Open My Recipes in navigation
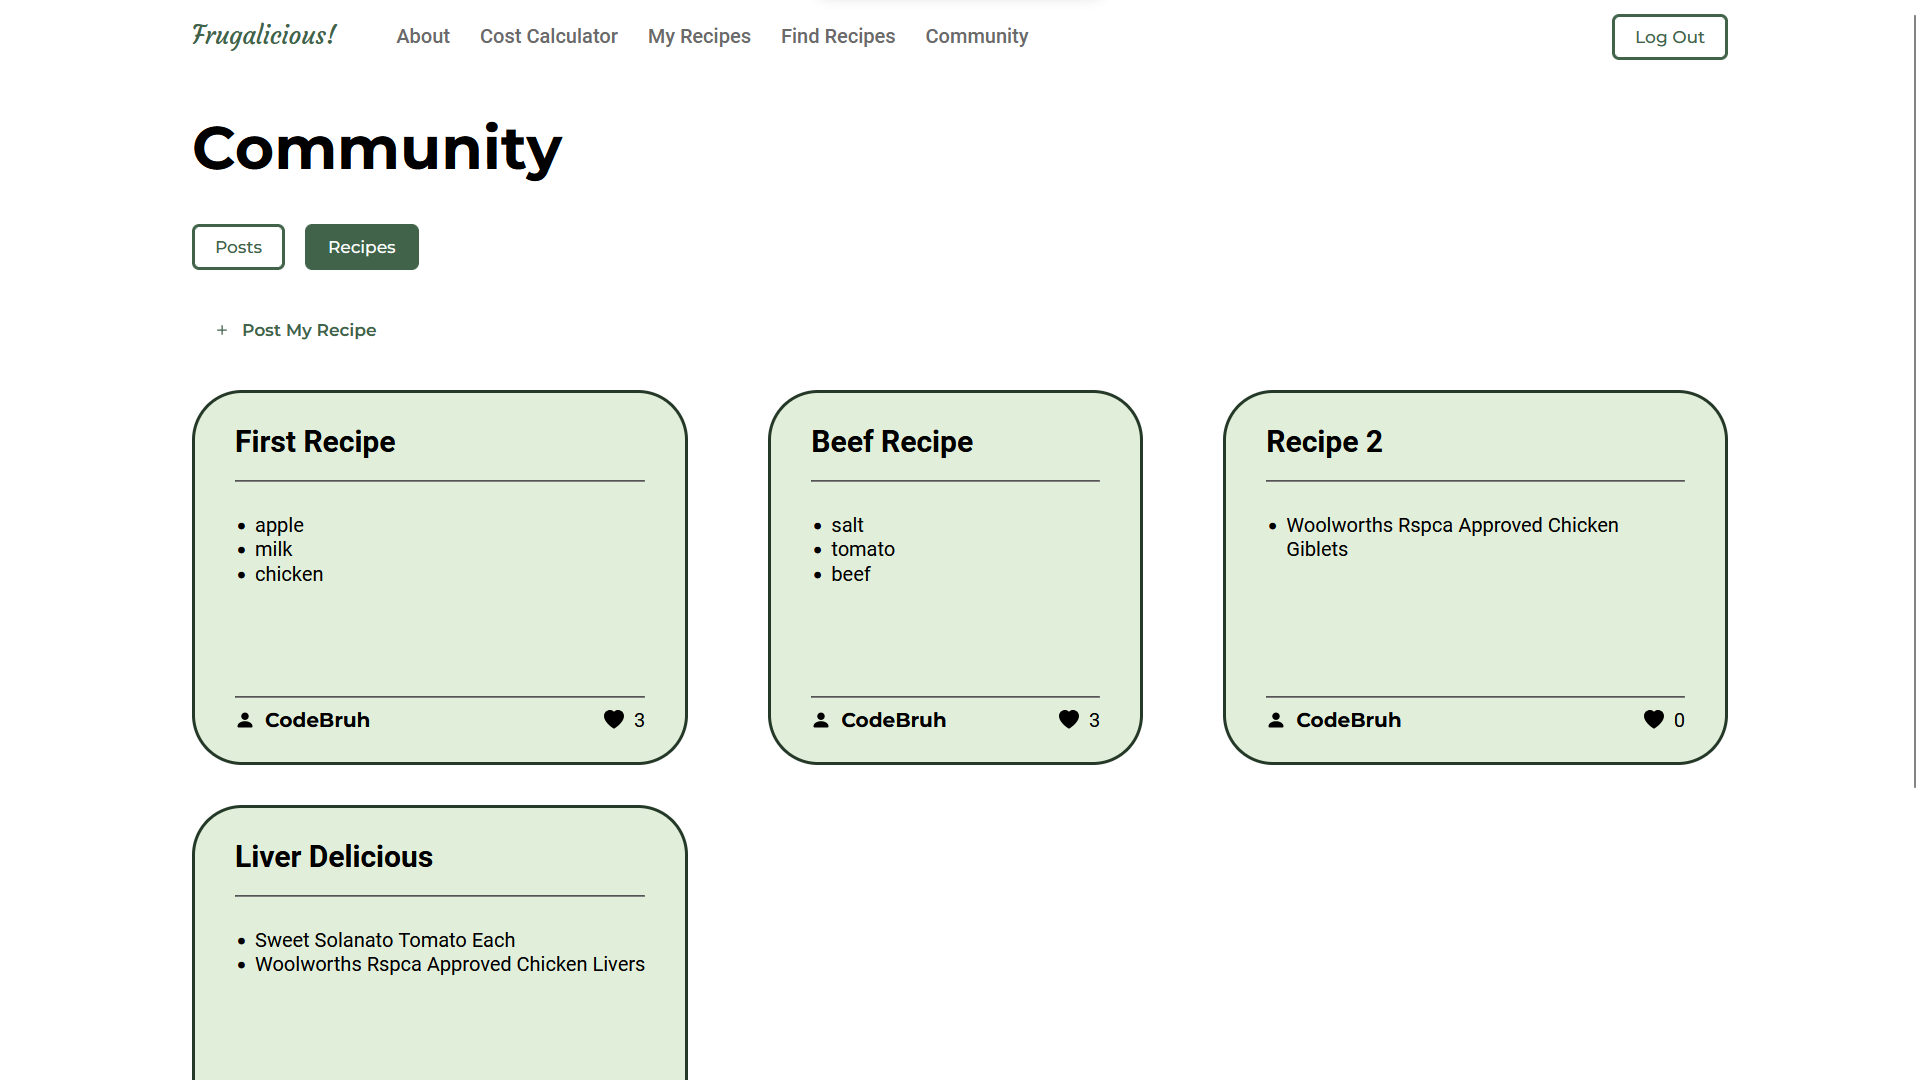Image resolution: width=1920 pixels, height=1080 pixels. pos(699,36)
